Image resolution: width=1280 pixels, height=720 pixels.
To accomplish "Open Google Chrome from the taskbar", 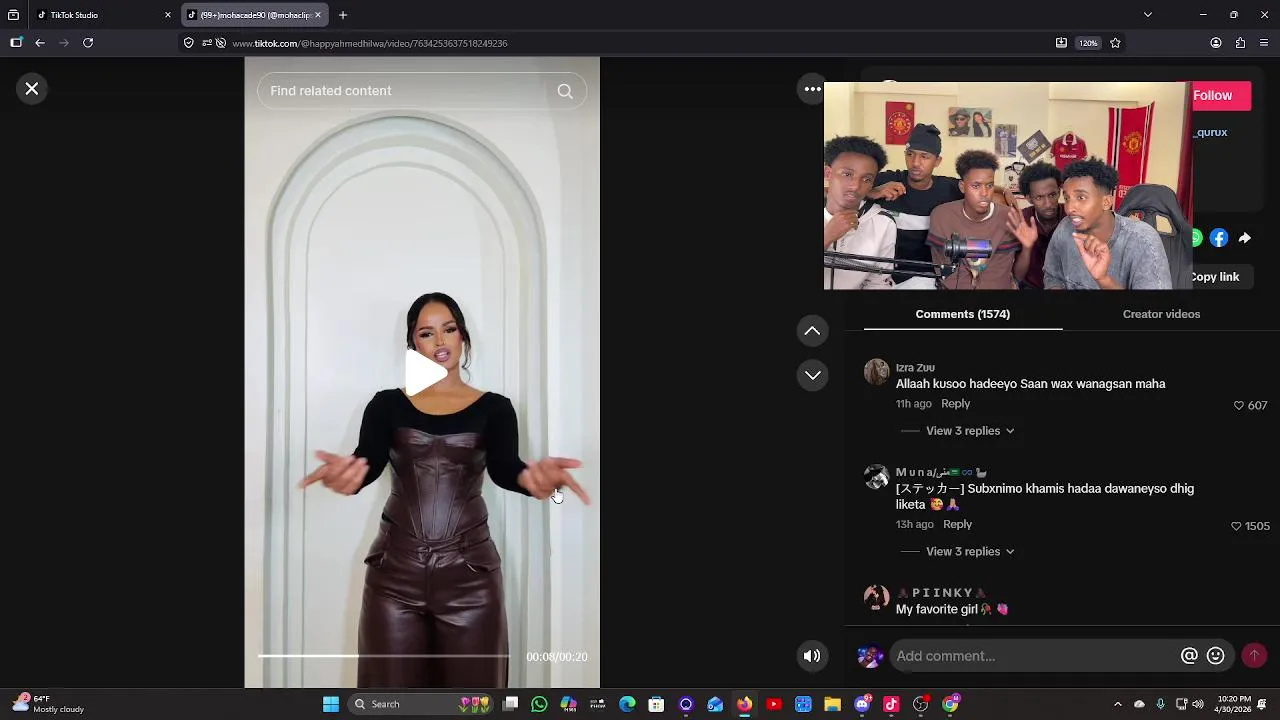I will coord(950,704).
